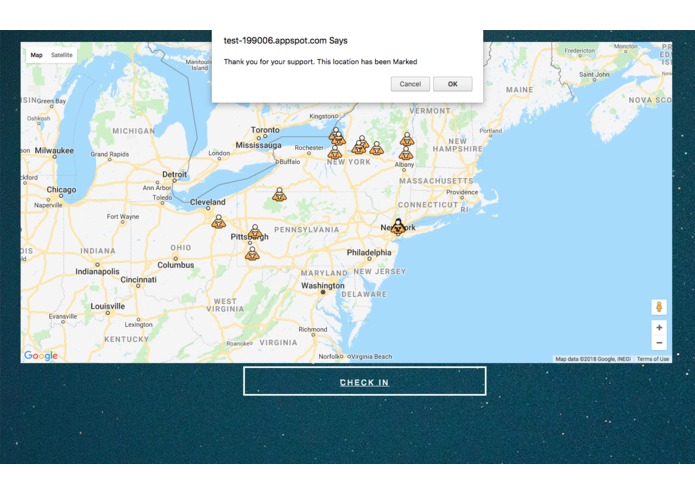Click the marker icon over New York City

pos(398,226)
